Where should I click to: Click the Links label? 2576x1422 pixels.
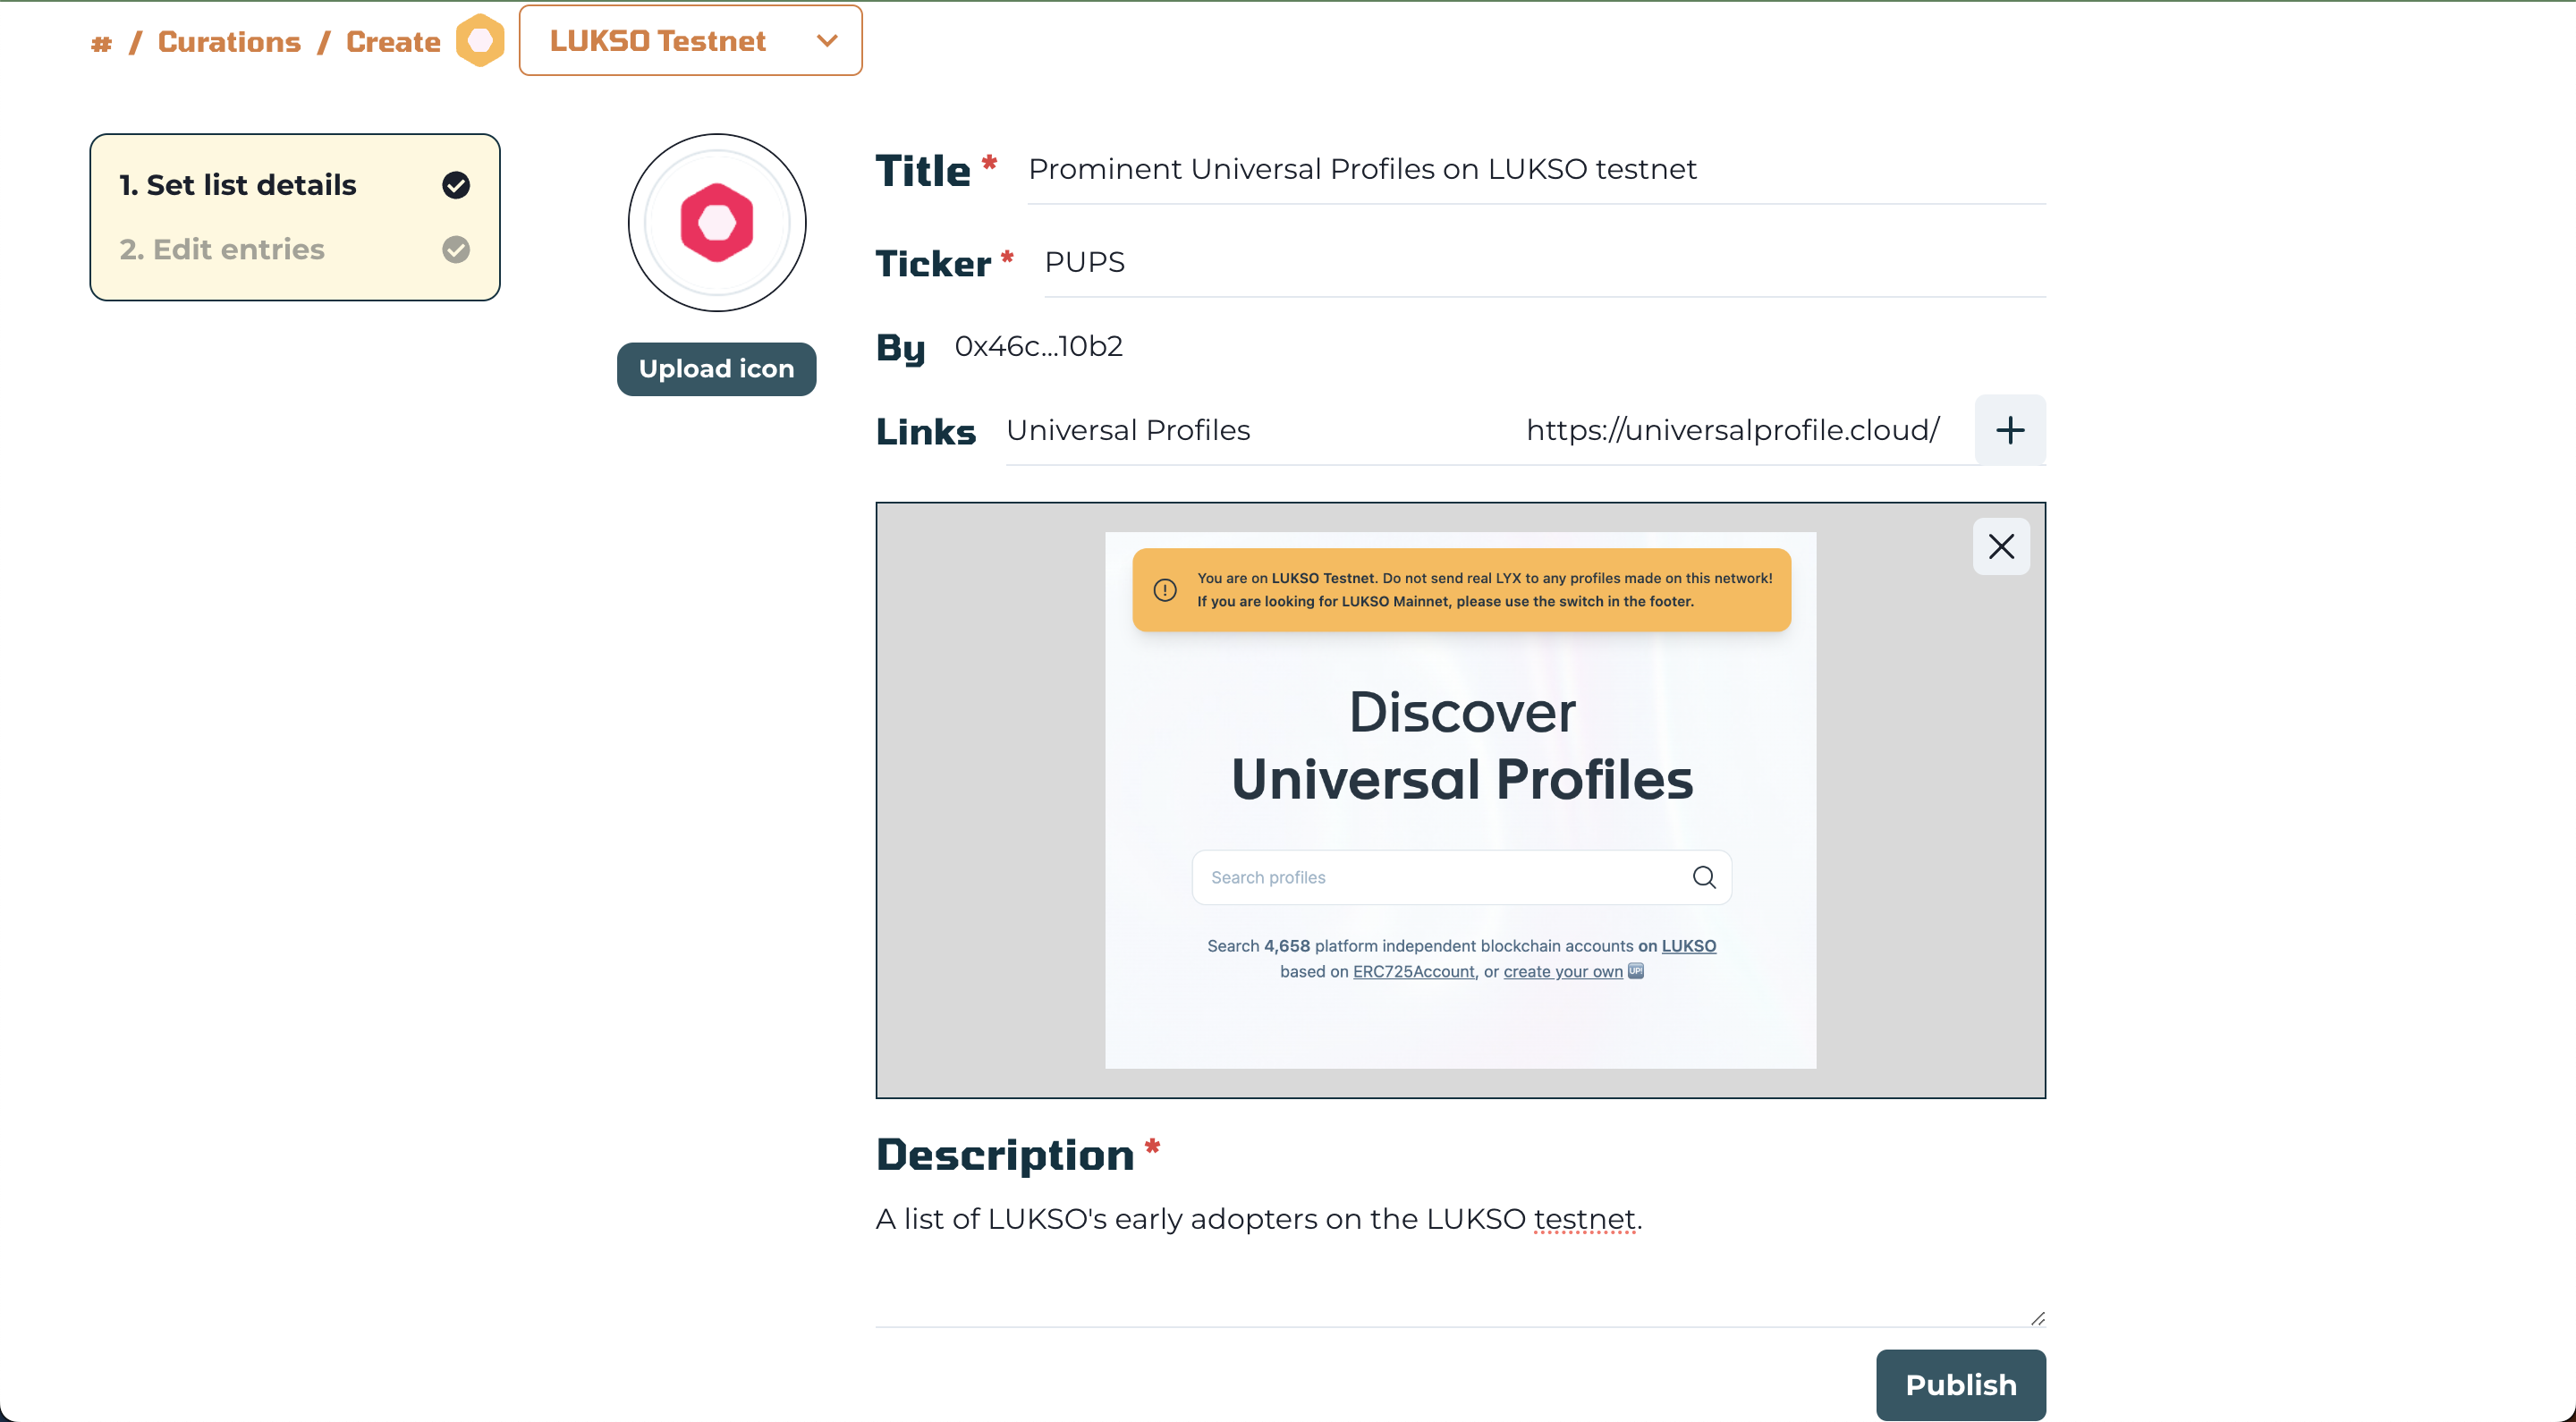point(925,431)
